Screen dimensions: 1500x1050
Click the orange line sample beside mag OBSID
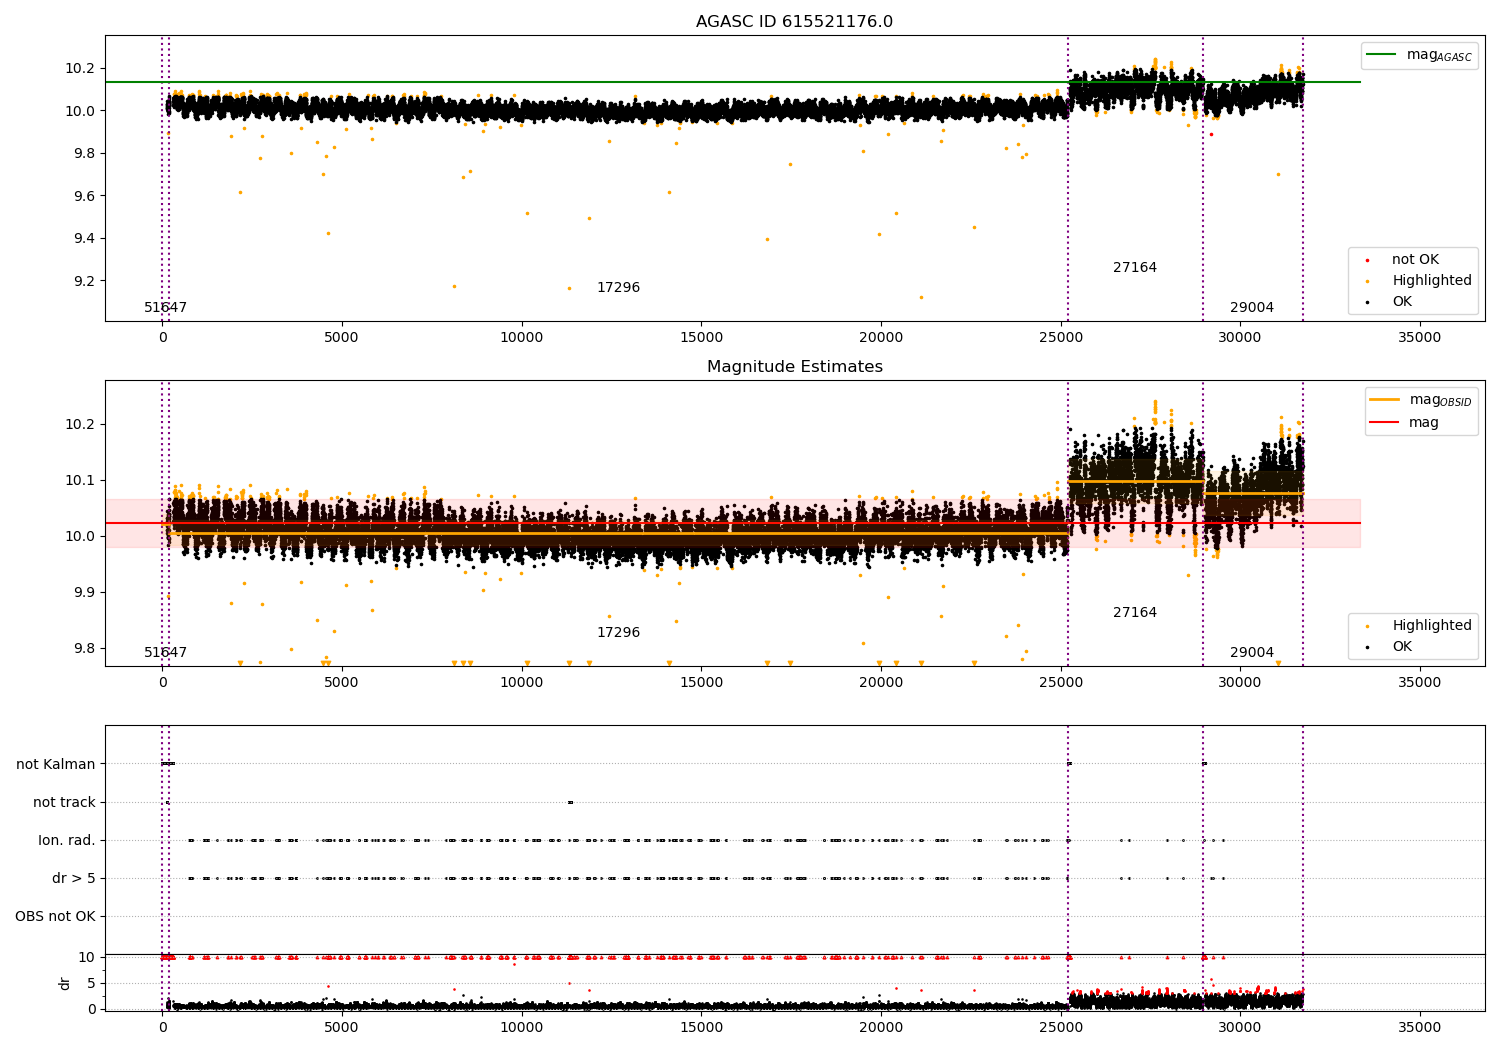1385,400
